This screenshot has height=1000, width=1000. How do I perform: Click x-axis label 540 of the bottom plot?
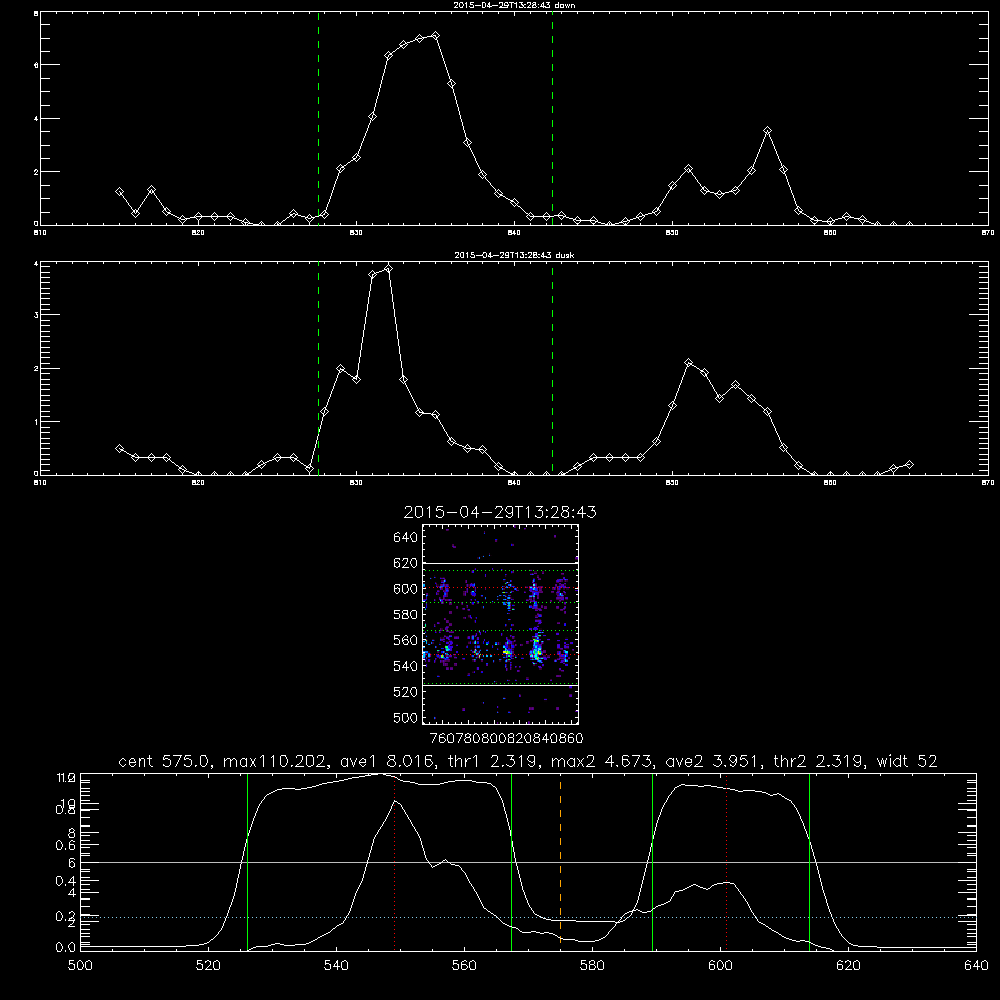coord(336,966)
